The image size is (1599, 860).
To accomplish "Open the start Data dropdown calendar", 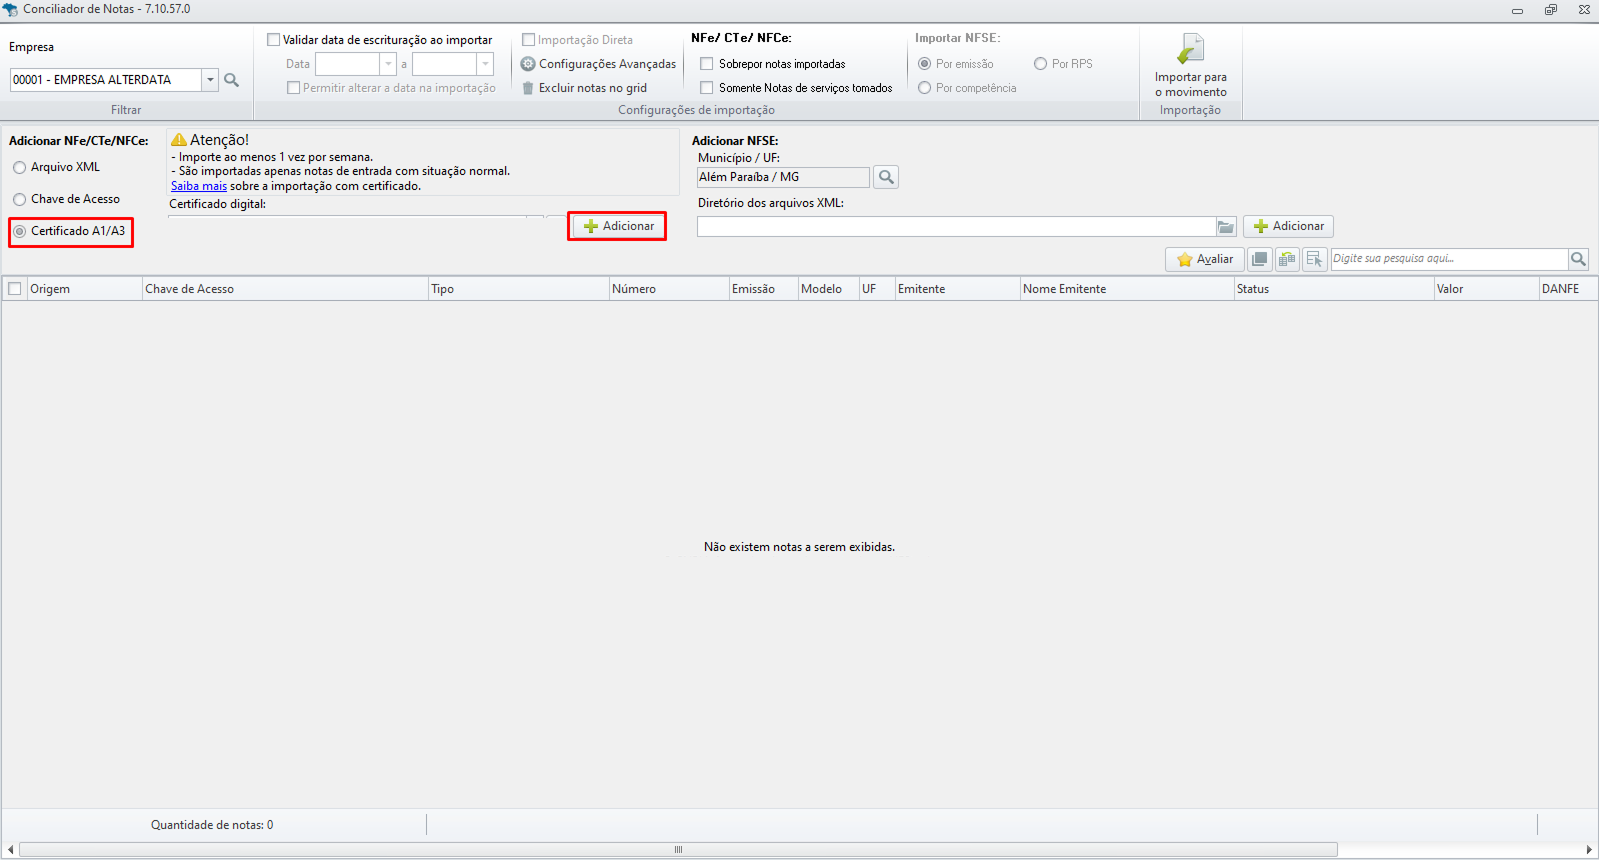I will (388, 64).
